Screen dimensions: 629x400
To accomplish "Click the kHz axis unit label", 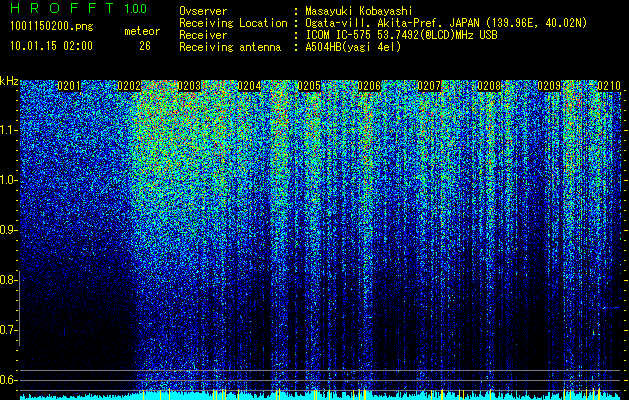I will coord(9,81).
